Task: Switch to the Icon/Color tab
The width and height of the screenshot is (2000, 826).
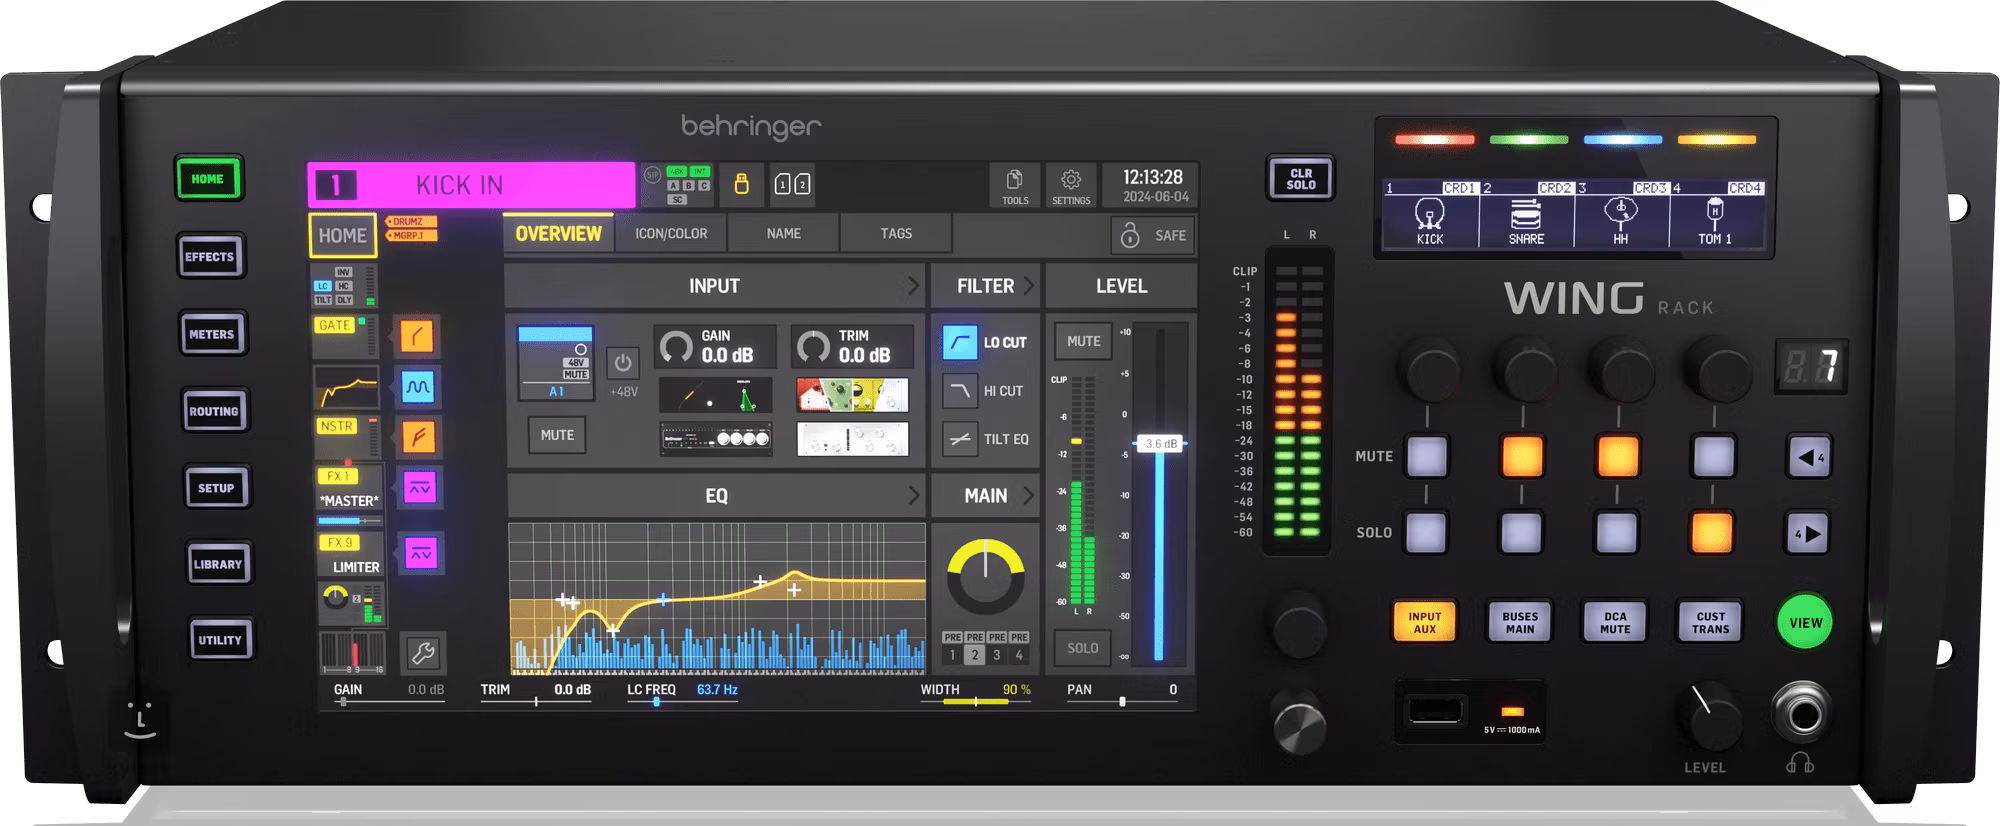Action: tap(671, 234)
